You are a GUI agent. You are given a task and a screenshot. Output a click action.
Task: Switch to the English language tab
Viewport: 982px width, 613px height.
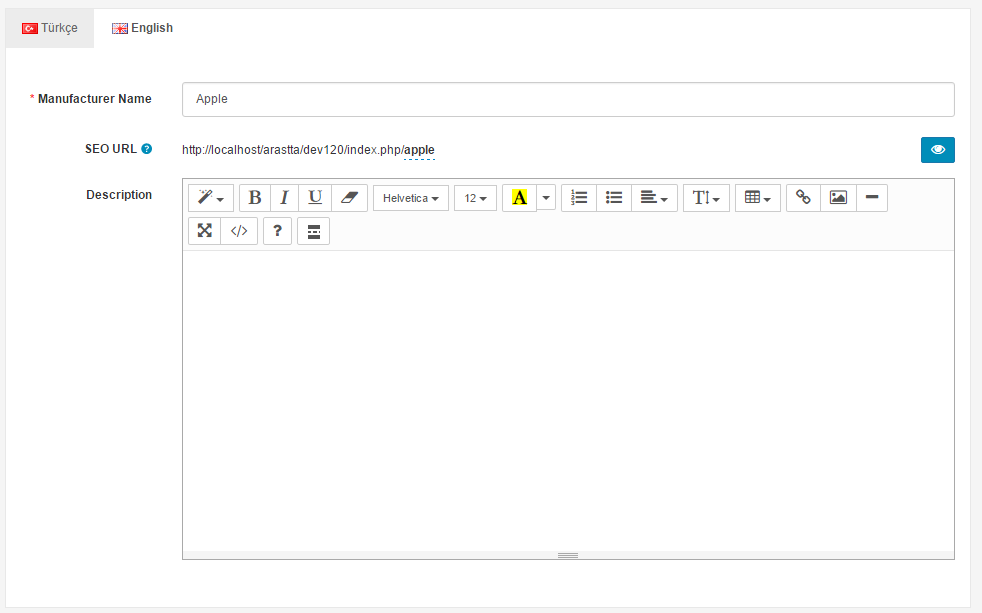click(143, 28)
